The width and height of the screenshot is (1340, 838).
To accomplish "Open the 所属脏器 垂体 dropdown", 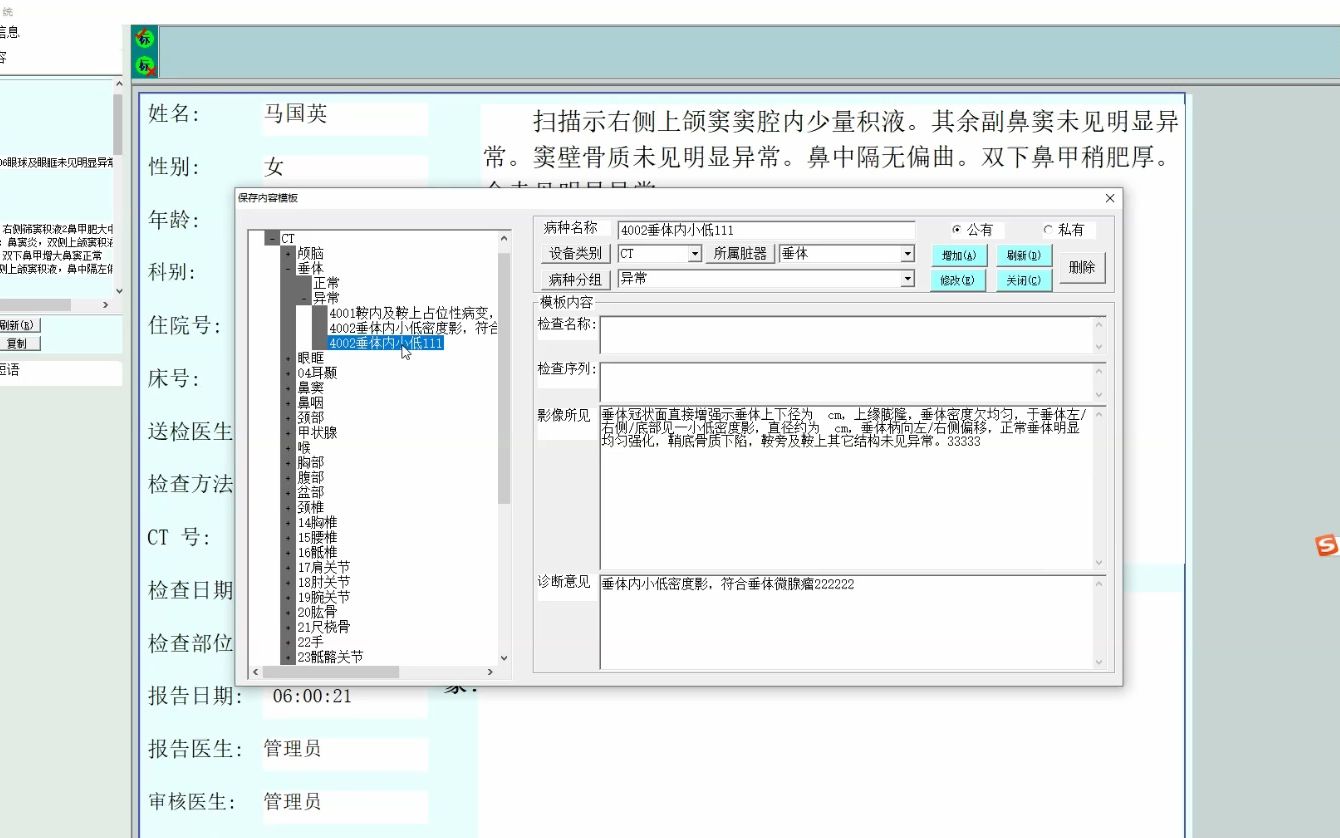I will (908, 253).
